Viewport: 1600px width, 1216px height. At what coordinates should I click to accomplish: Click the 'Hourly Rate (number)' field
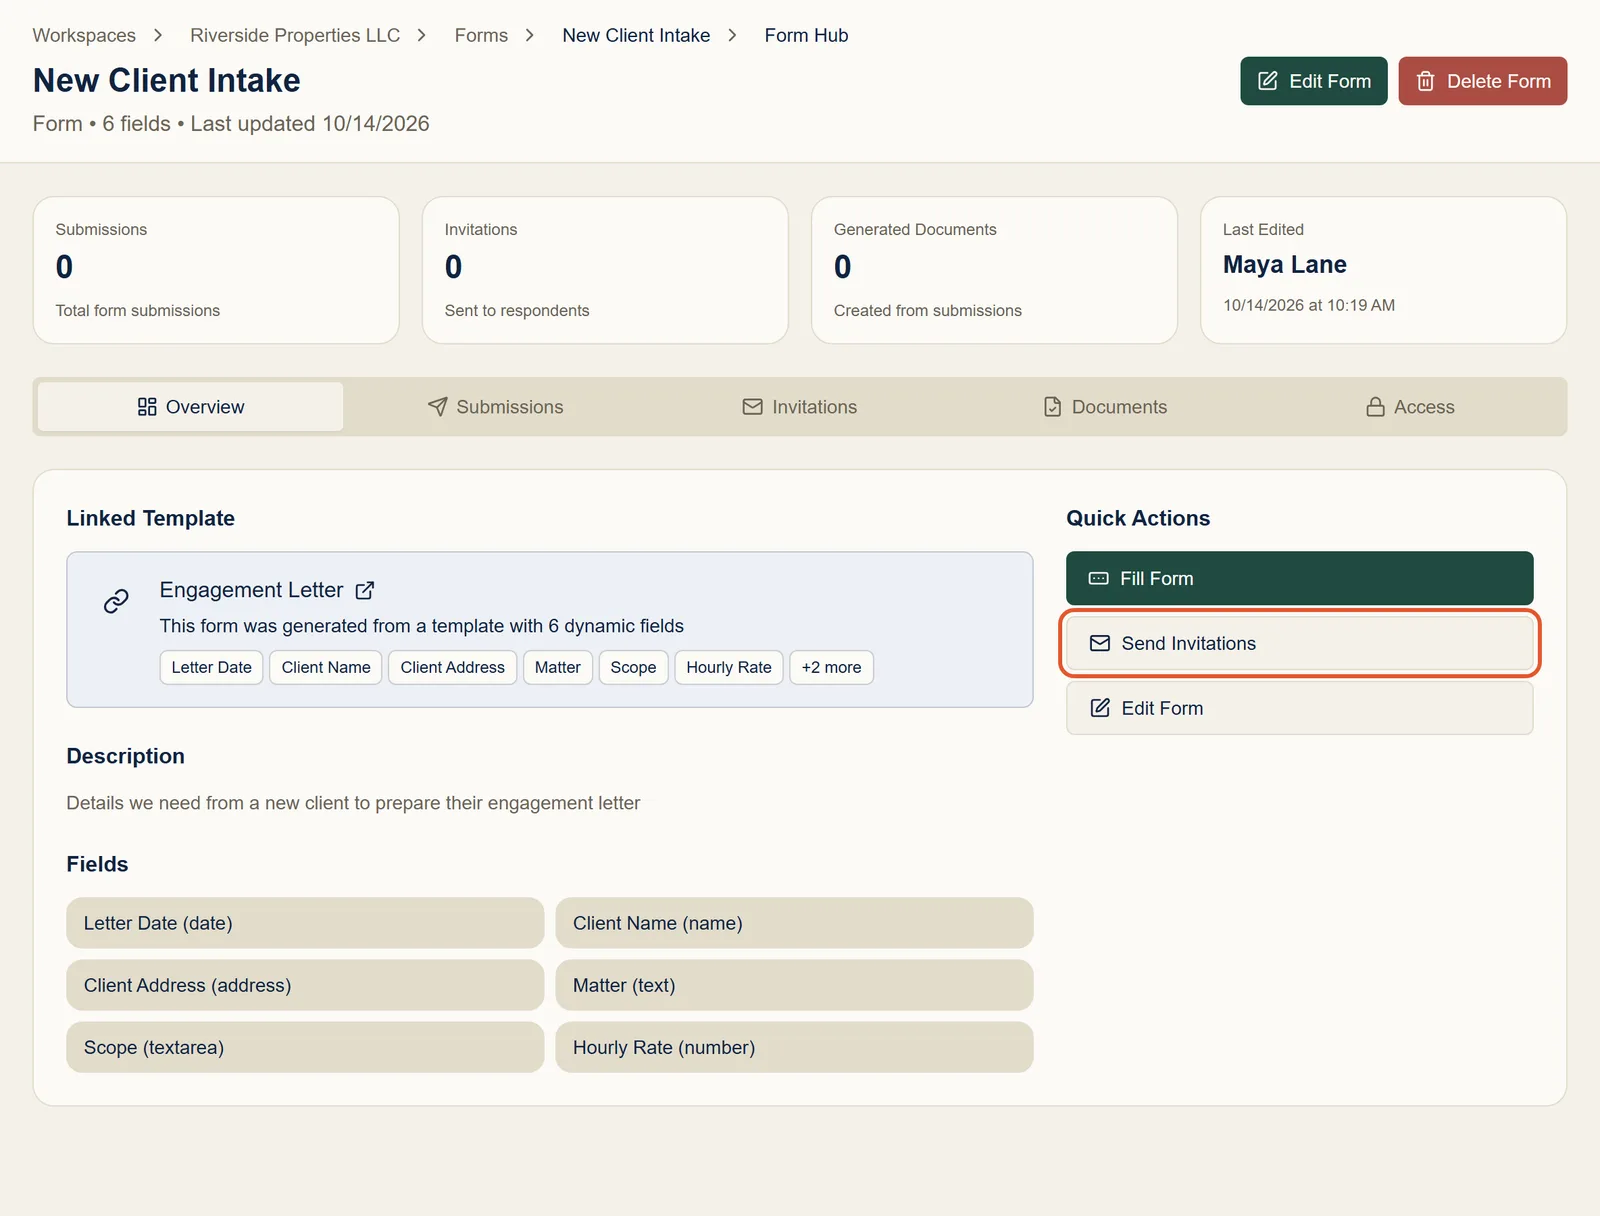pos(794,1047)
